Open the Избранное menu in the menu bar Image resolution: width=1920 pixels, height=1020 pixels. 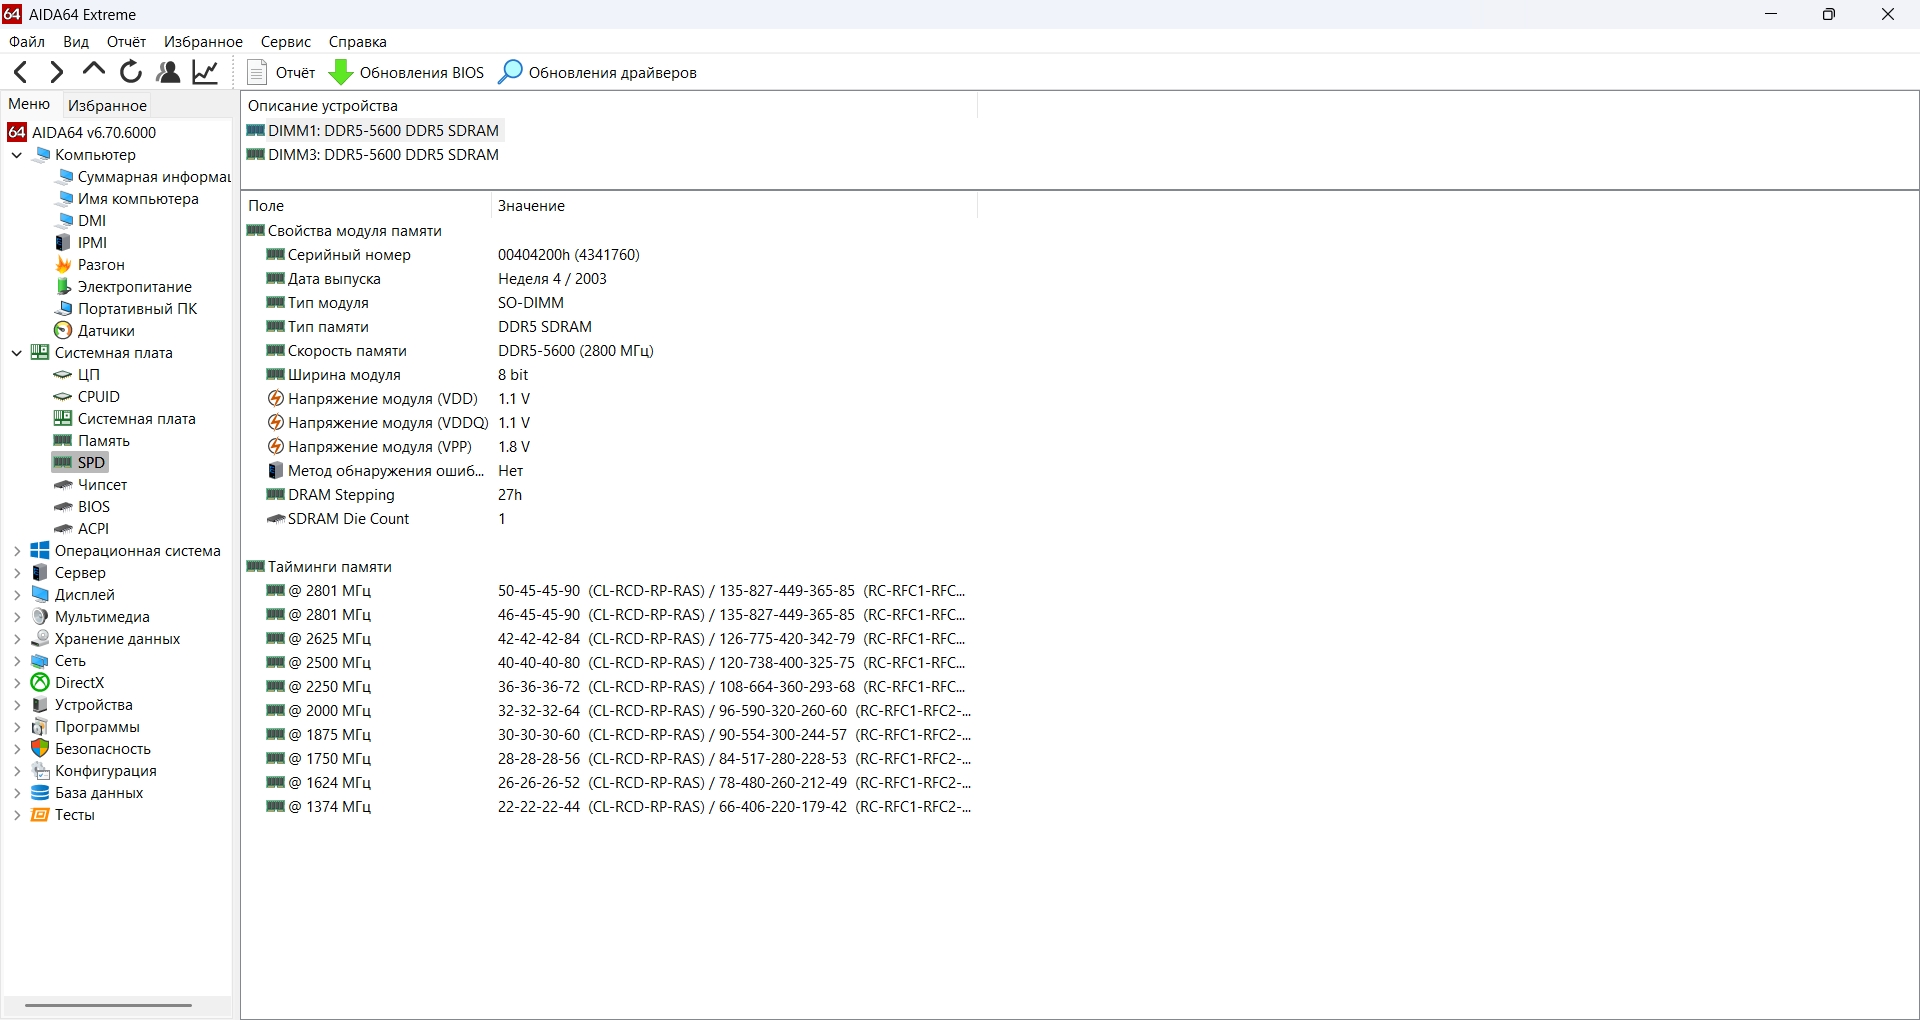click(203, 42)
